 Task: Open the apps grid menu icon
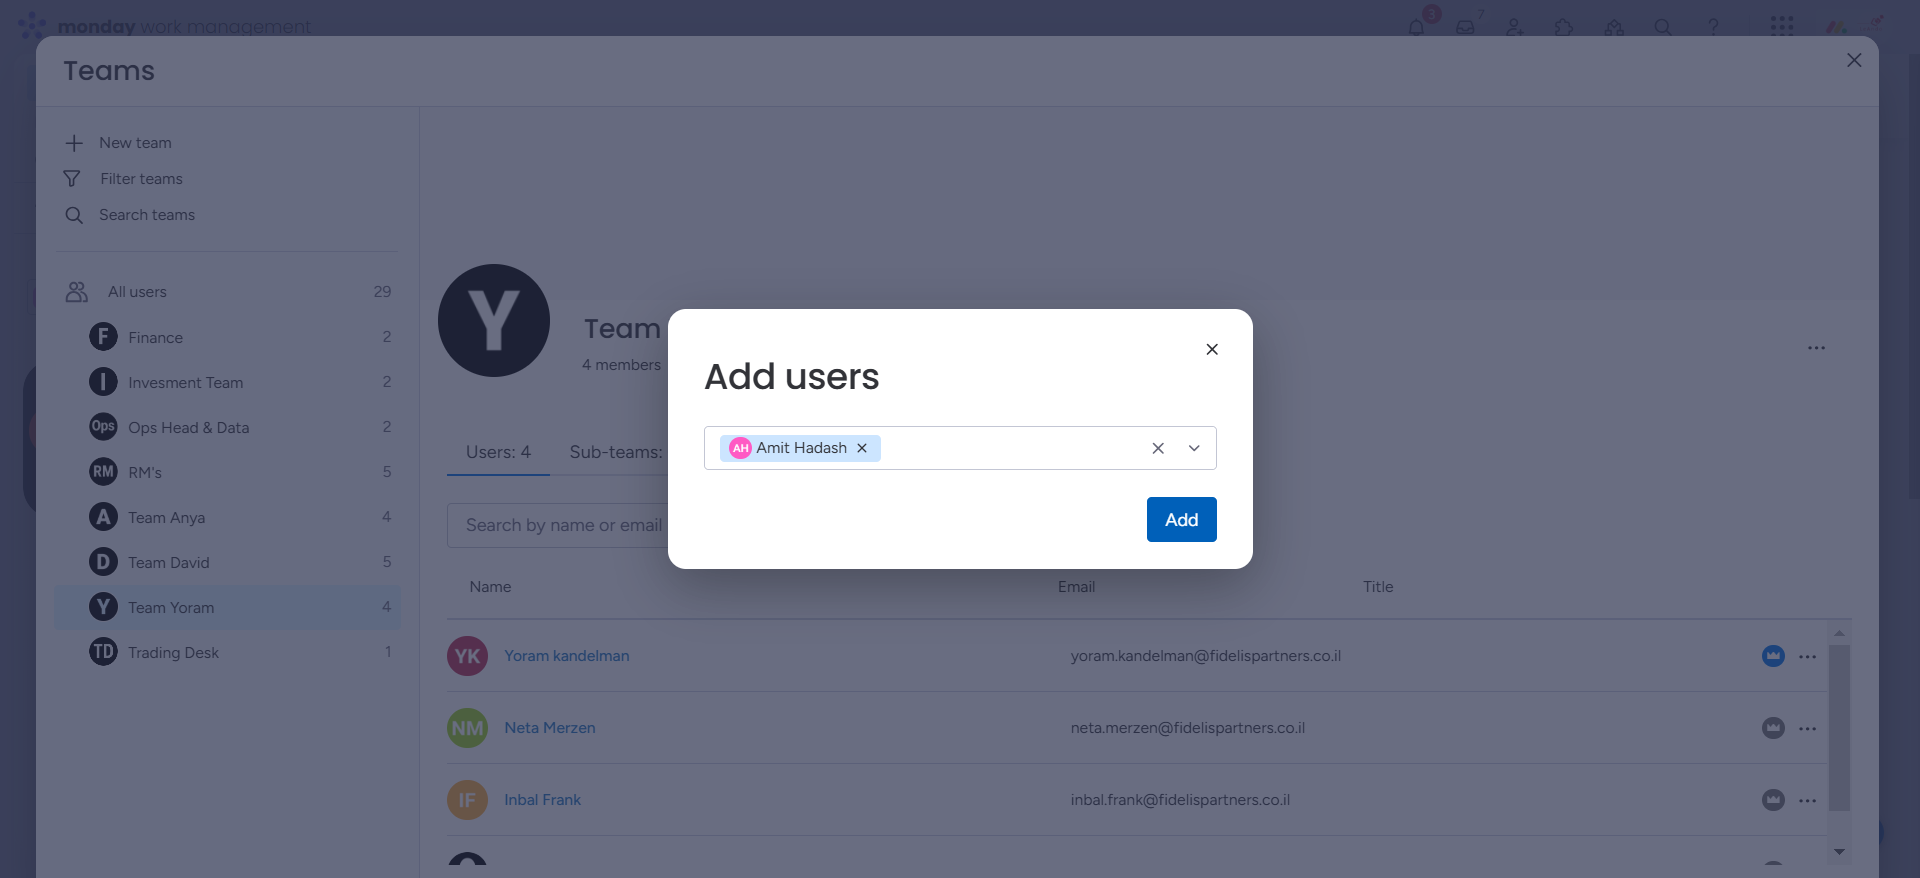click(x=1781, y=26)
